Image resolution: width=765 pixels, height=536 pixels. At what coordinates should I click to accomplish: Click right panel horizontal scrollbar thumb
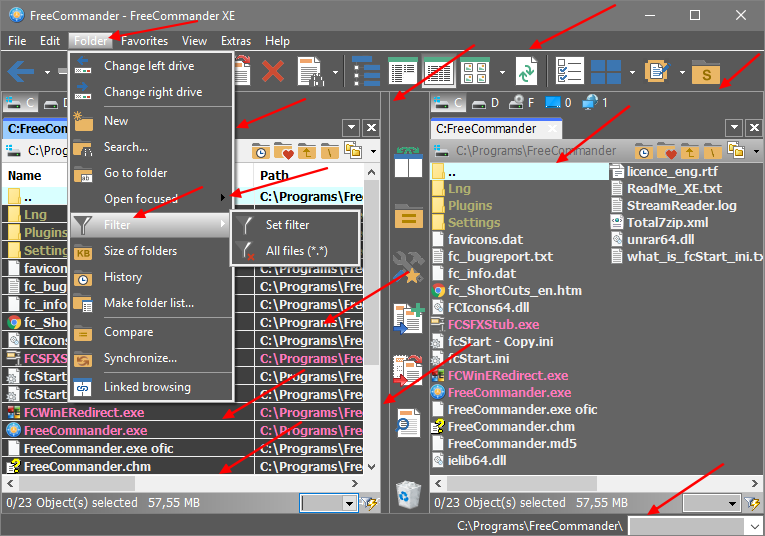click(x=522, y=483)
